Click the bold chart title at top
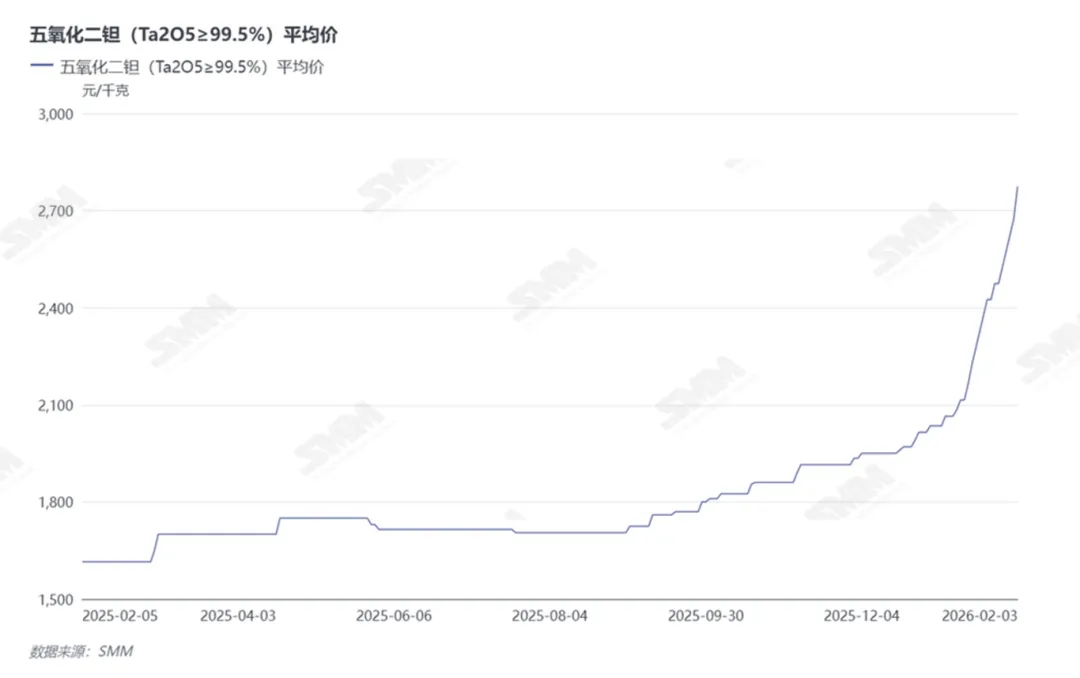 [184, 36]
